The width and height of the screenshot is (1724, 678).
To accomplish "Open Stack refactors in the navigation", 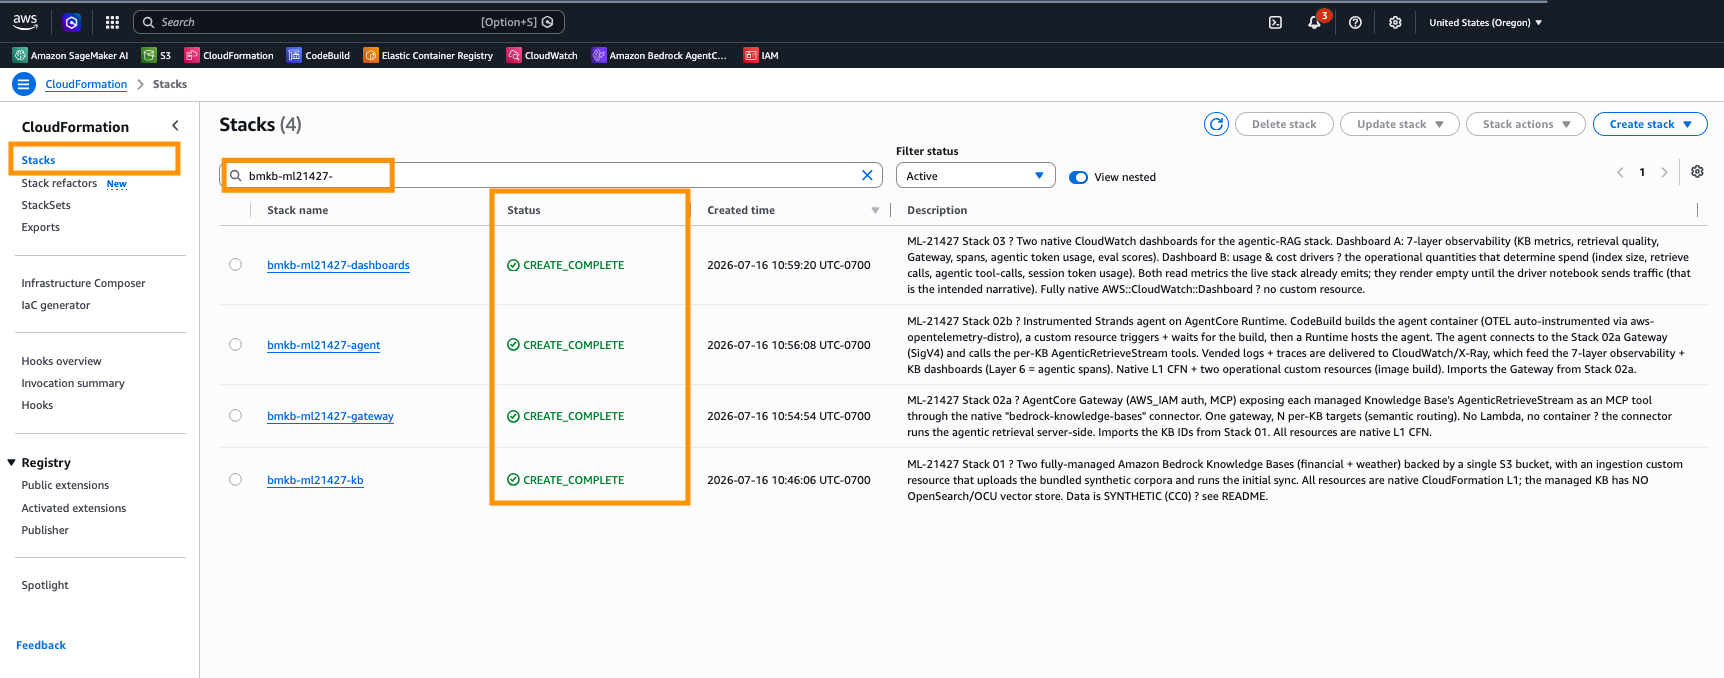I will tap(59, 183).
